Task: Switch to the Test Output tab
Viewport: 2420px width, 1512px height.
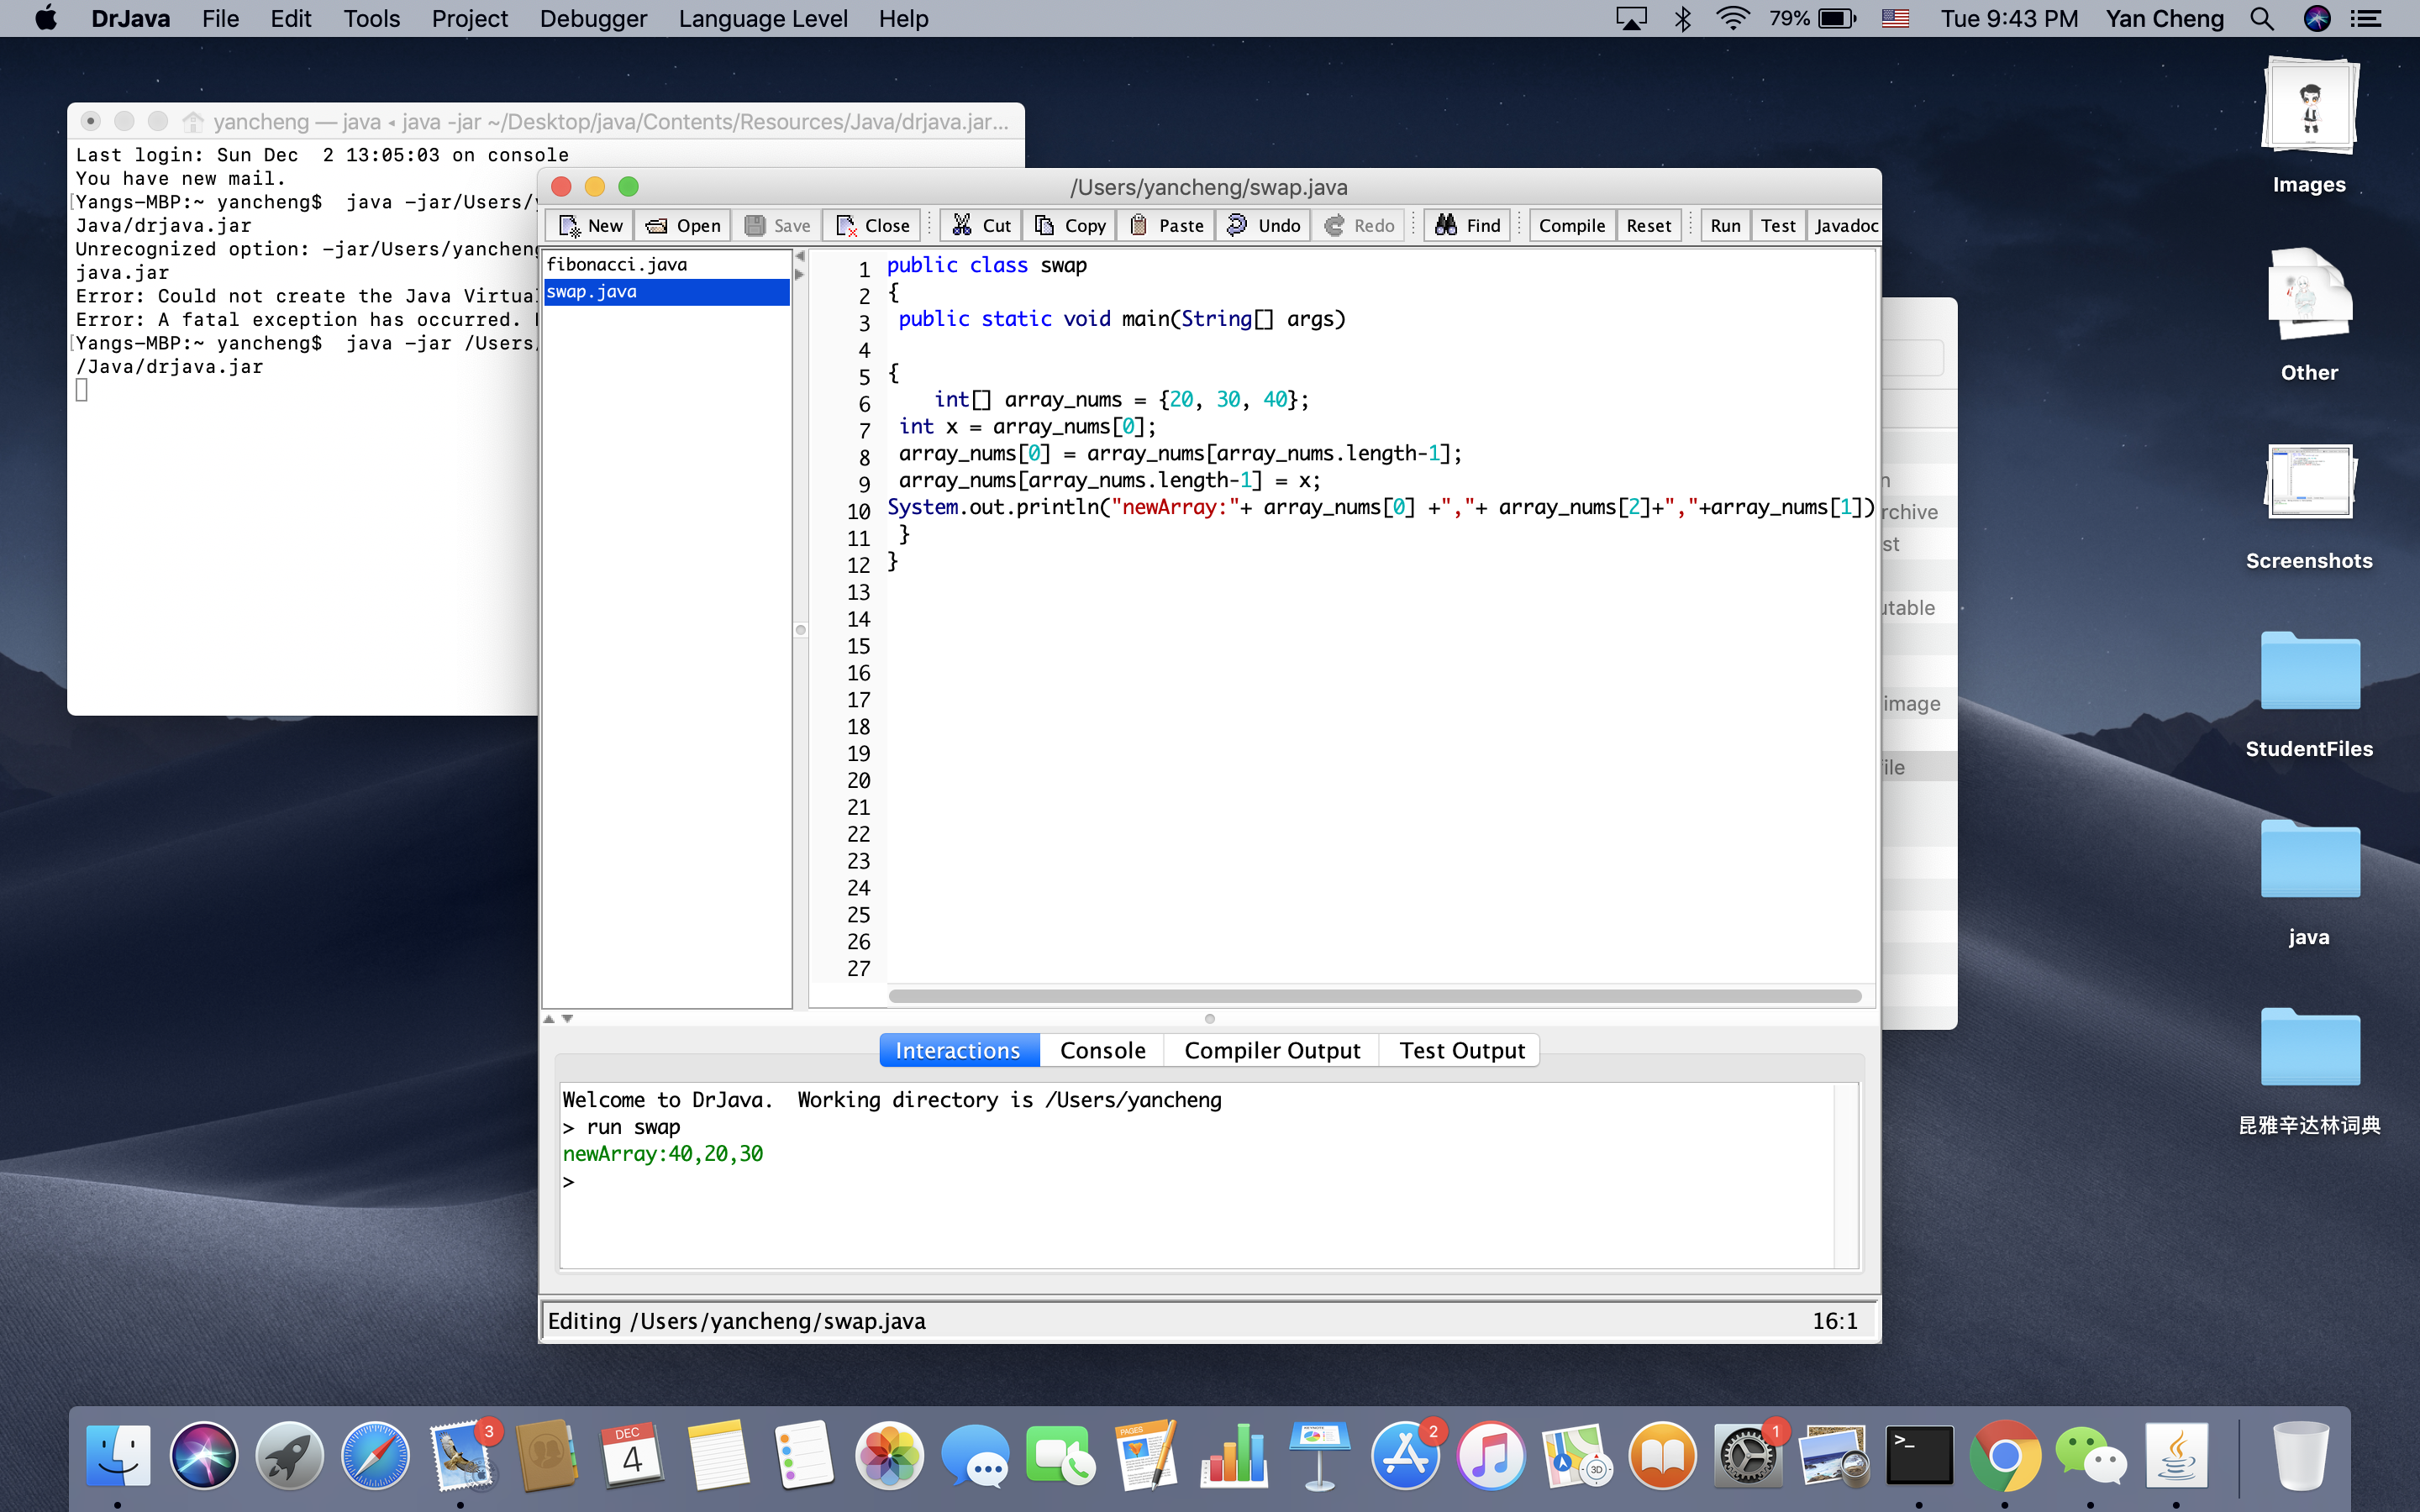Action: click(1461, 1050)
